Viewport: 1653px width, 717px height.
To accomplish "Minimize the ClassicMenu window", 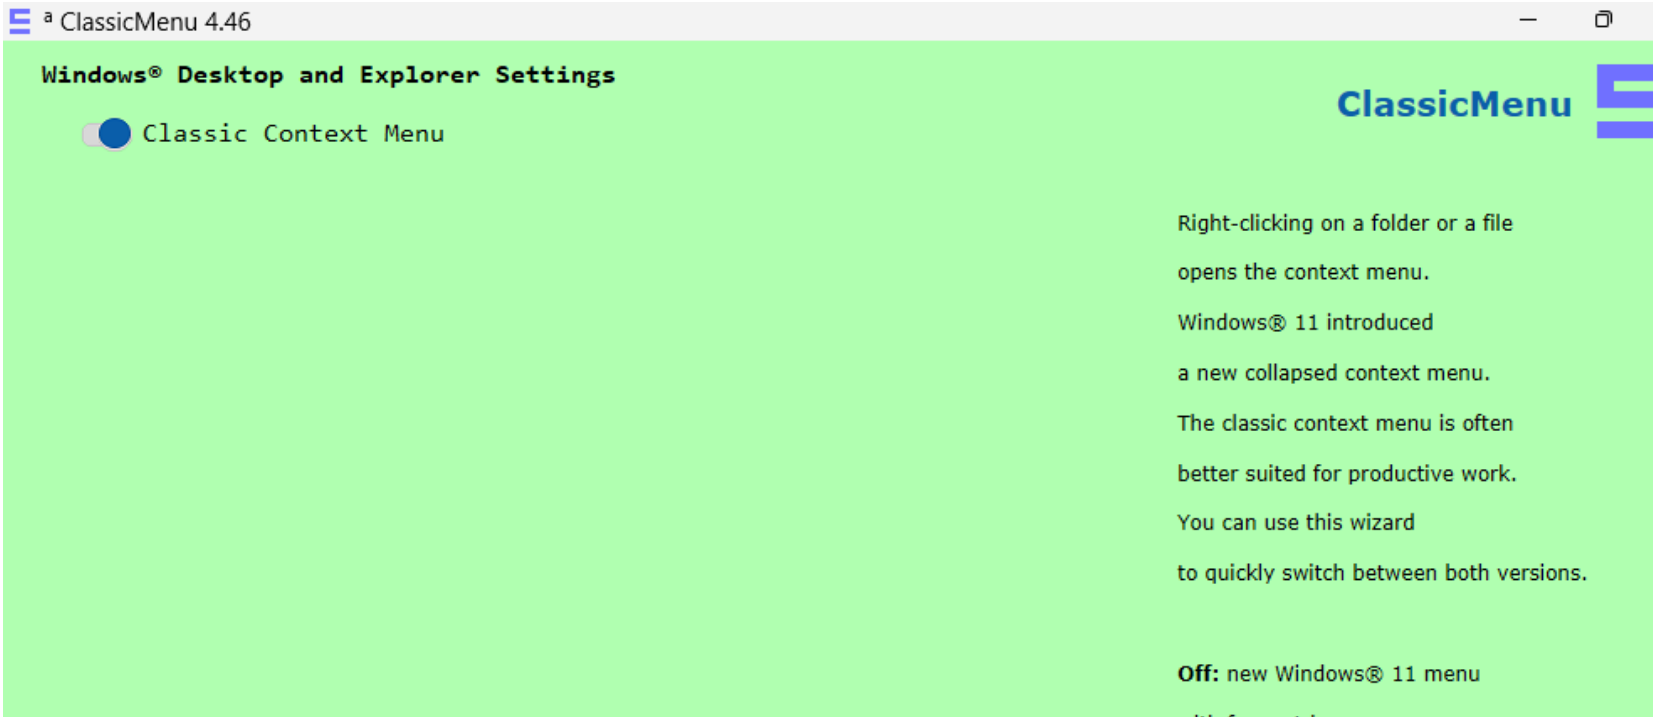I will coord(1528,20).
